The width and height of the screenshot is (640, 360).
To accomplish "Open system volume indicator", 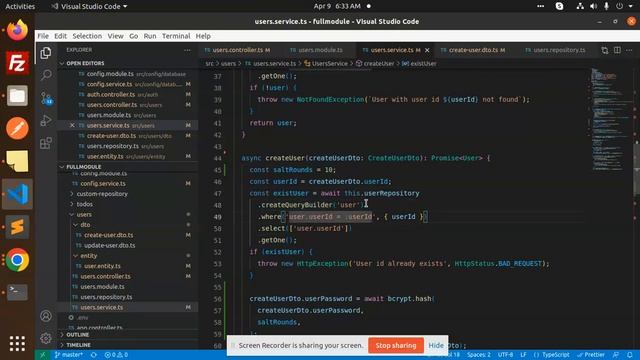I will [593, 6].
